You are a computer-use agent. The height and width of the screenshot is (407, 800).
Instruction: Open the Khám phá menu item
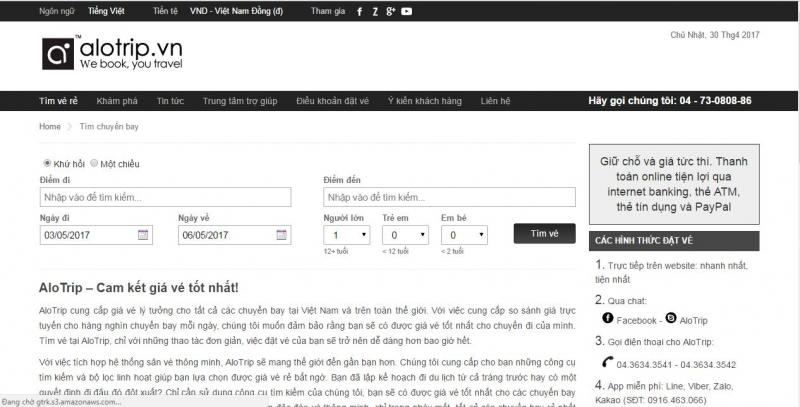click(x=117, y=101)
